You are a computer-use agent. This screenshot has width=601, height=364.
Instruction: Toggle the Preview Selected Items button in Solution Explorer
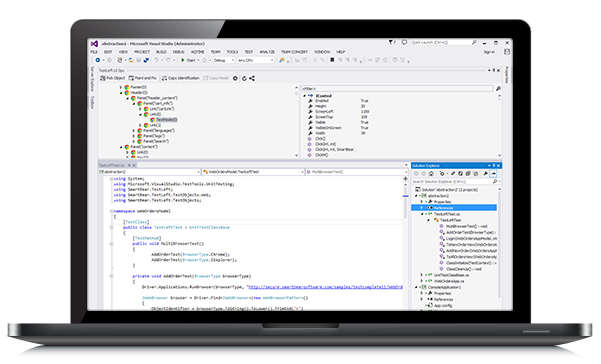click(494, 174)
